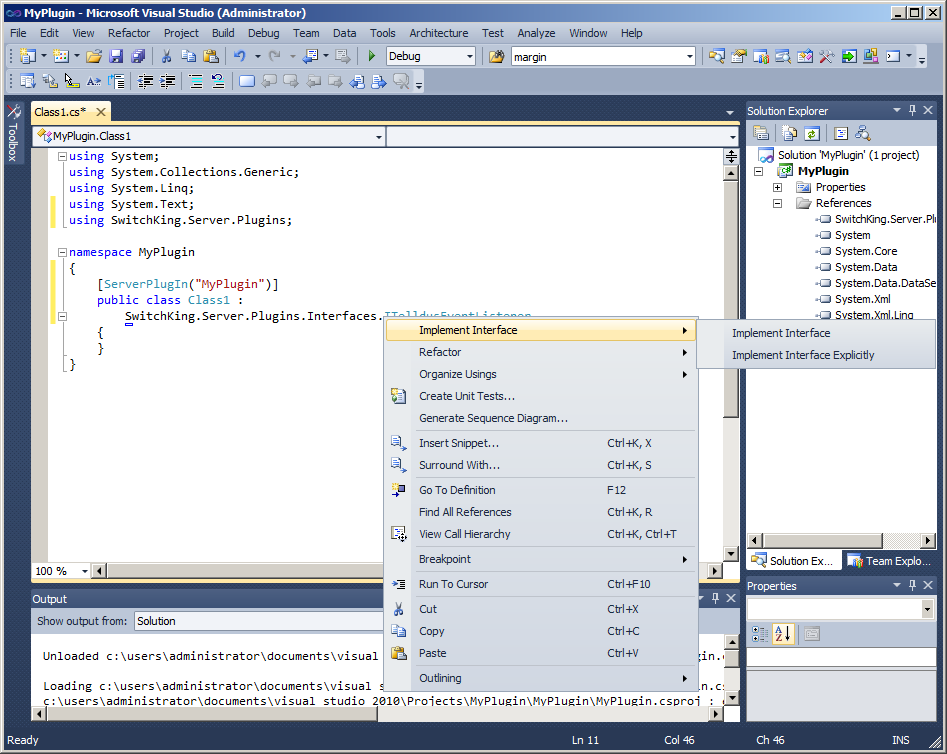Collapse the namespace MyPlugin code block
947x754 pixels.
coord(62,253)
